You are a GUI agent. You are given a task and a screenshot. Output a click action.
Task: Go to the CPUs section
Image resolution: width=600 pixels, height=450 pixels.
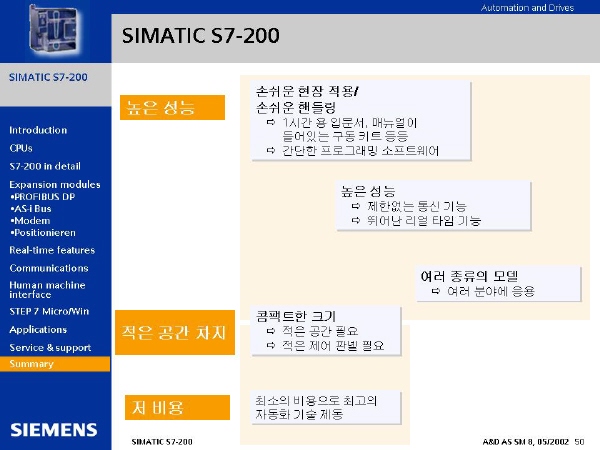pyautogui.click(x=21, y=148)
